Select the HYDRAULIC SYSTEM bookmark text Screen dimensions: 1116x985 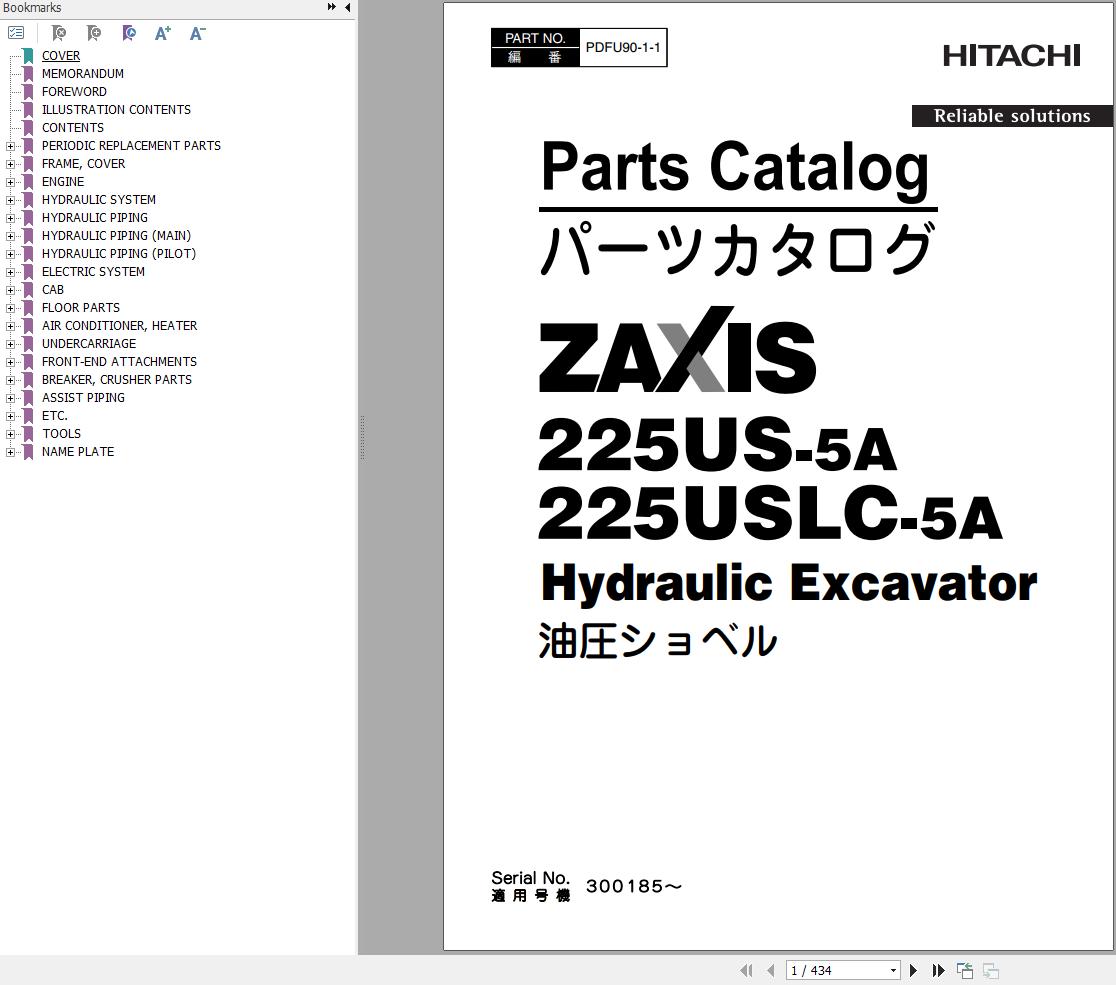(x=98, y=199)
